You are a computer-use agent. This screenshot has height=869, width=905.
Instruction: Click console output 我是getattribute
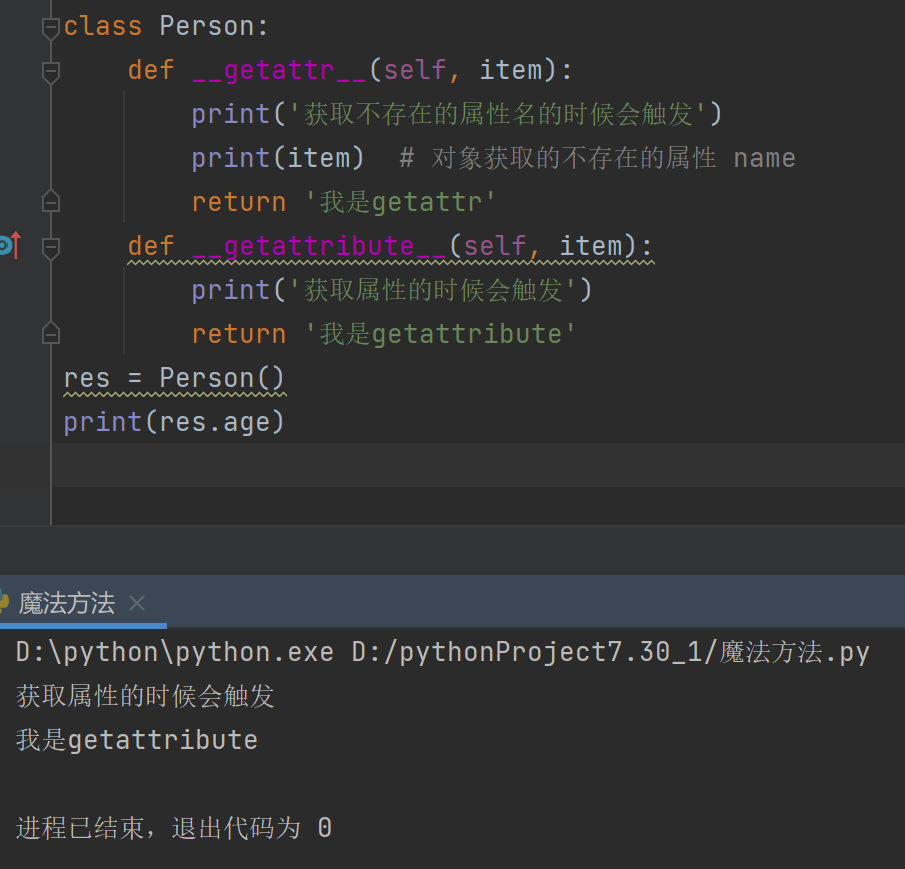pos(137,740)
